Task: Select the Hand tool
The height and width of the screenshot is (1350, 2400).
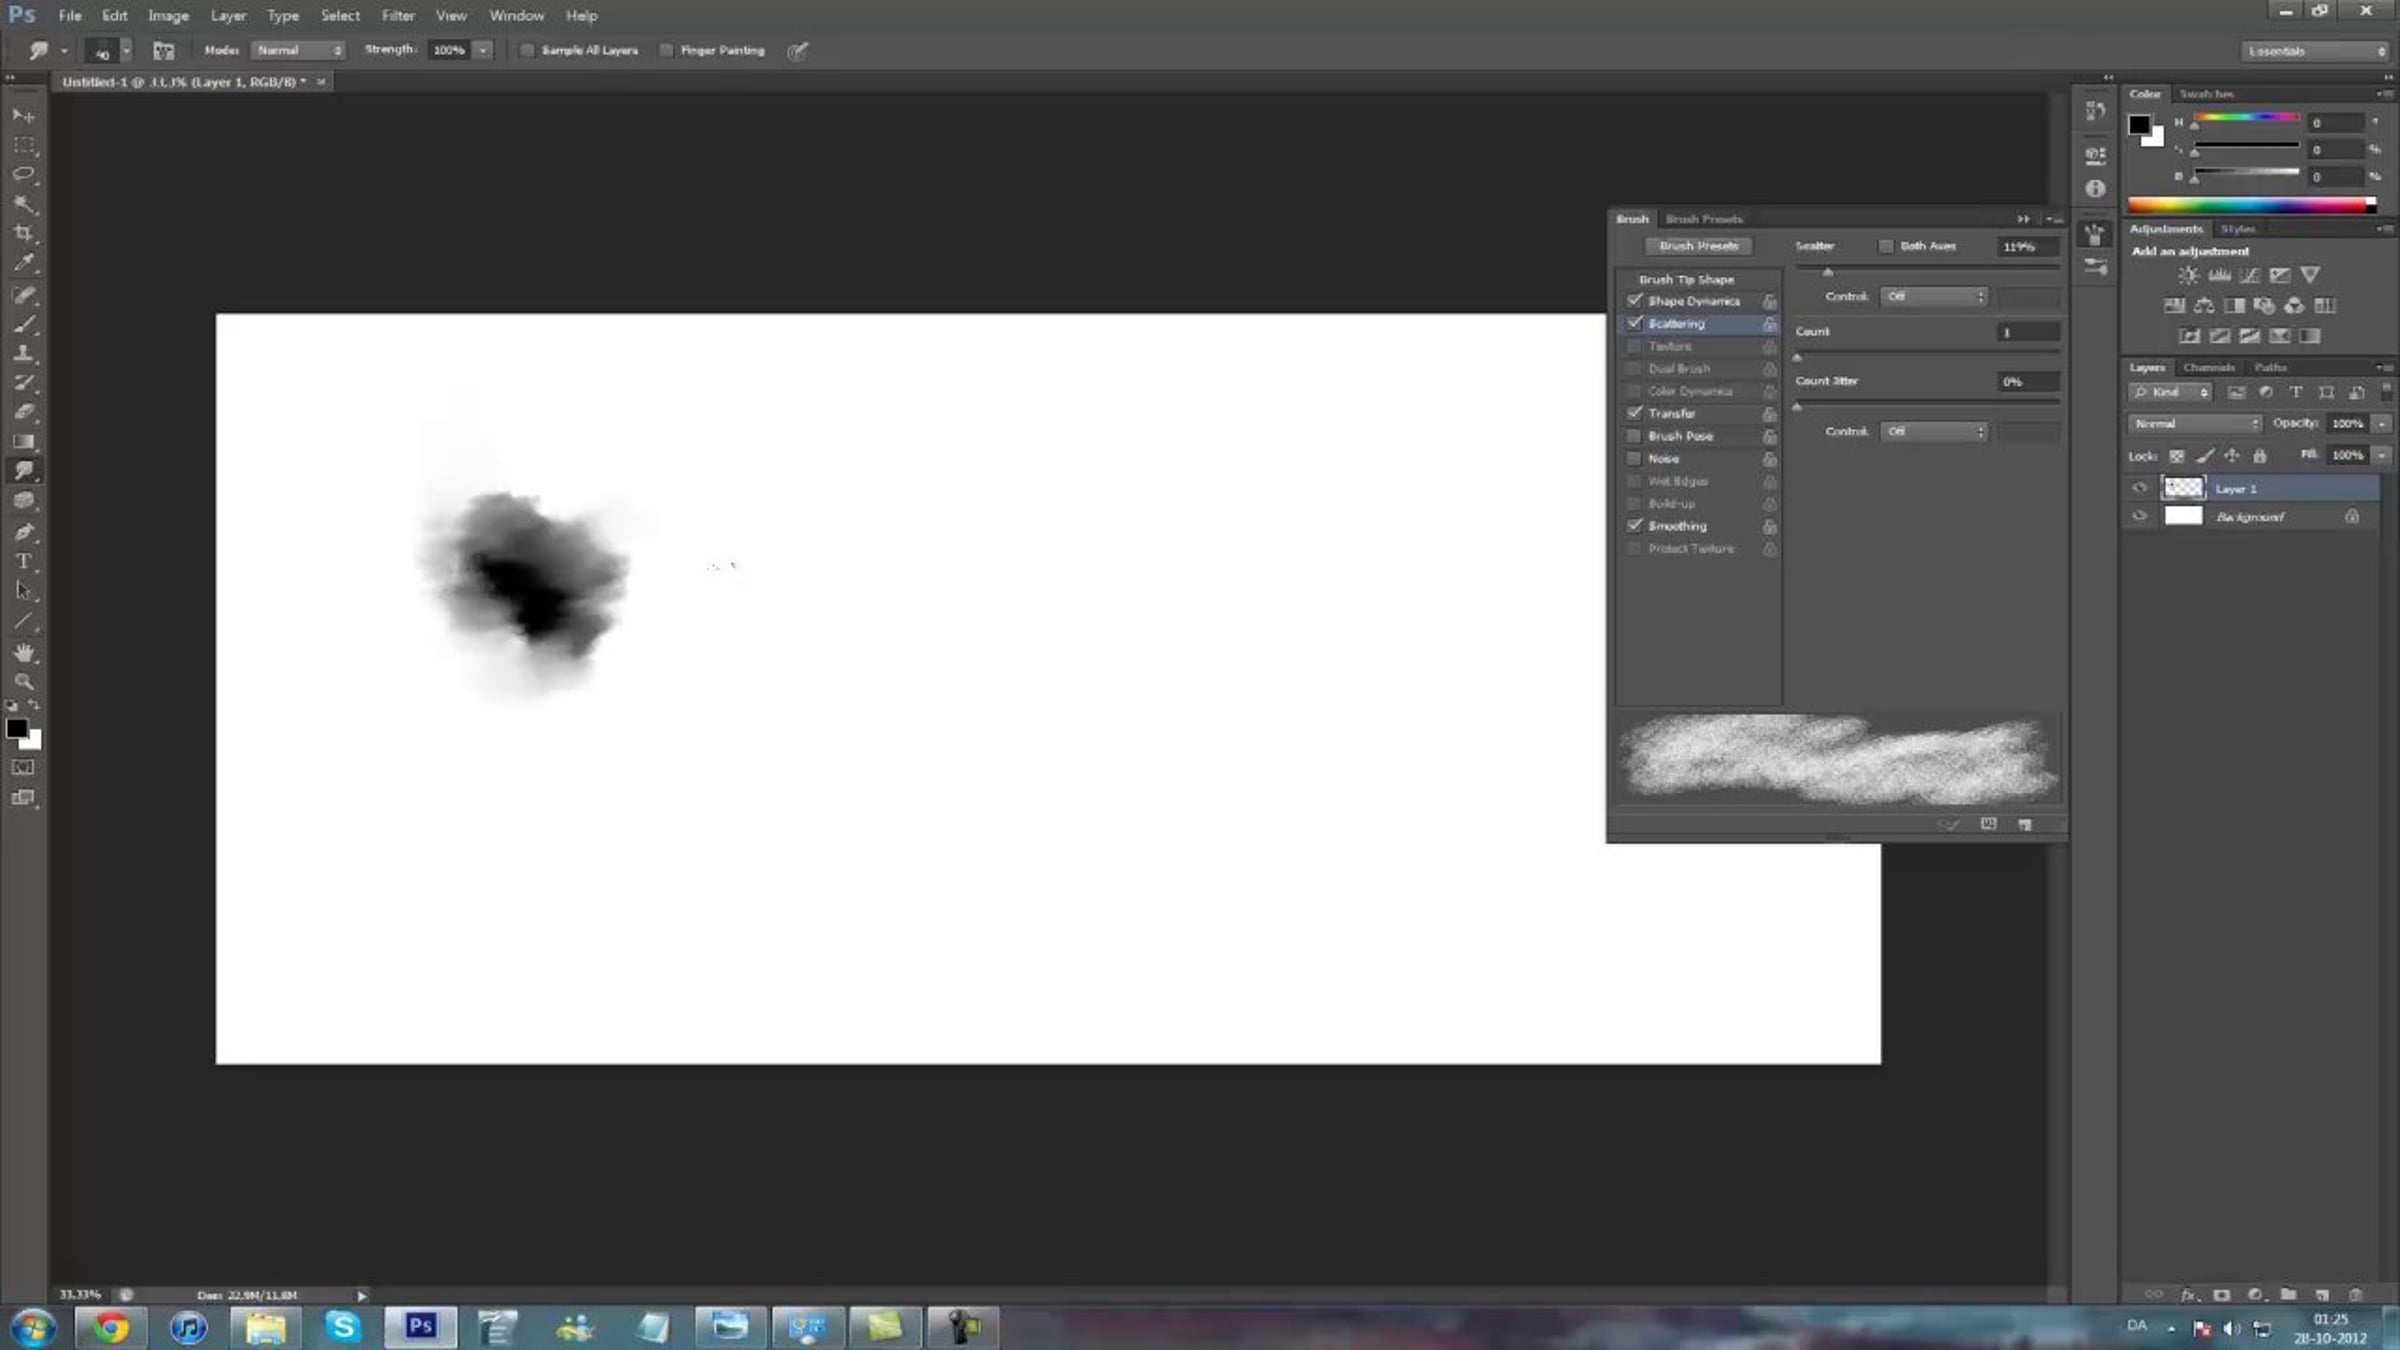Action: [24, 652]
